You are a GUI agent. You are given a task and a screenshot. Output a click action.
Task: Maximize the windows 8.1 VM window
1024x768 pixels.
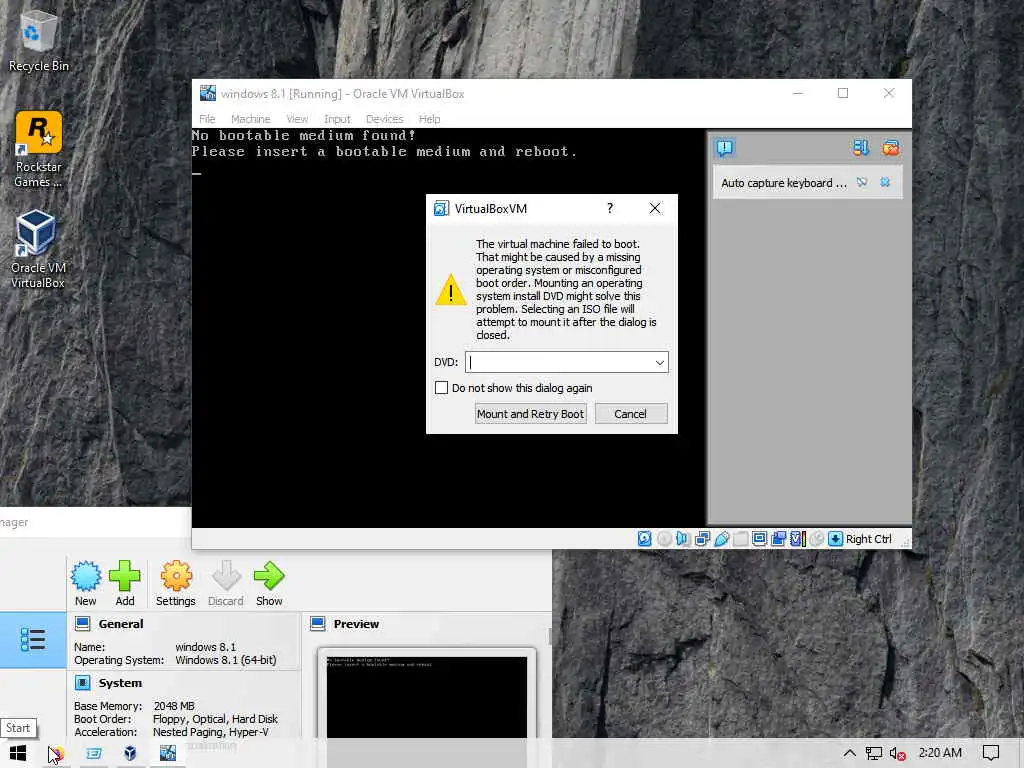click(843, 93)
